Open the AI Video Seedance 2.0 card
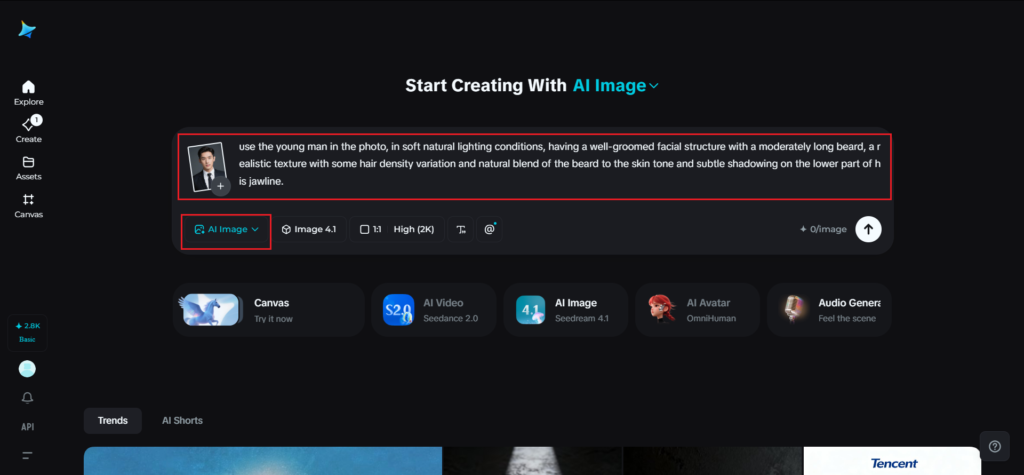 tap(433, 309)
